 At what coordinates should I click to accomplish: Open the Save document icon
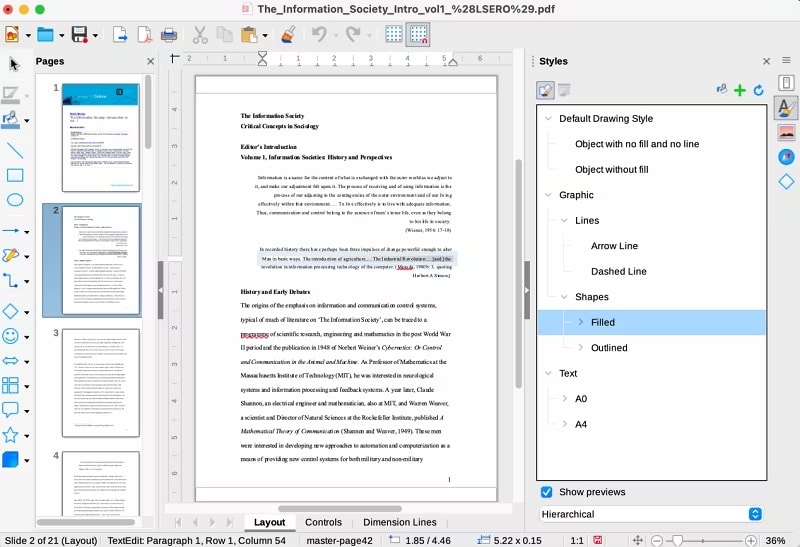pos(79,35)
